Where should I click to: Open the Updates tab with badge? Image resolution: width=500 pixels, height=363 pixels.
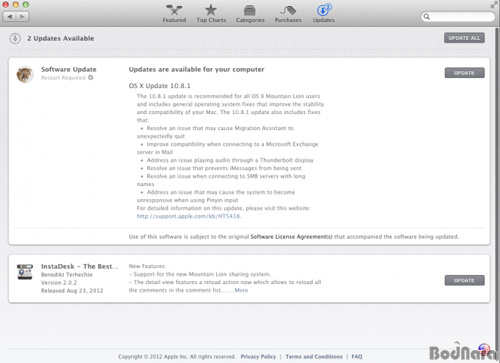click(x=324, y=13)
